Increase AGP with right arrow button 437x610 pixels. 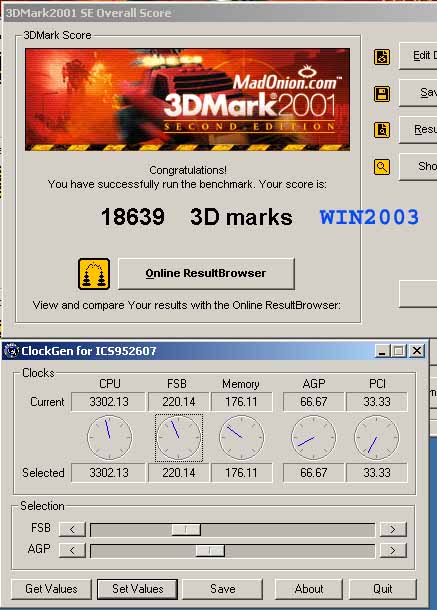point(393,550)
